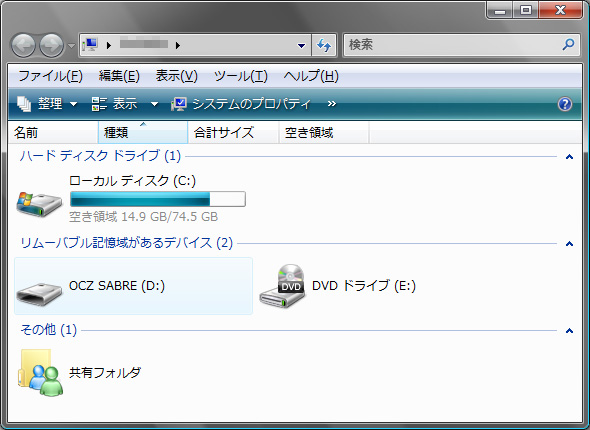Image resolution: width=590 pixels, height=430 pixels.
Task: Click the refresh icon beside address bar
Action: pyautogui.click(x=324, y=46)
